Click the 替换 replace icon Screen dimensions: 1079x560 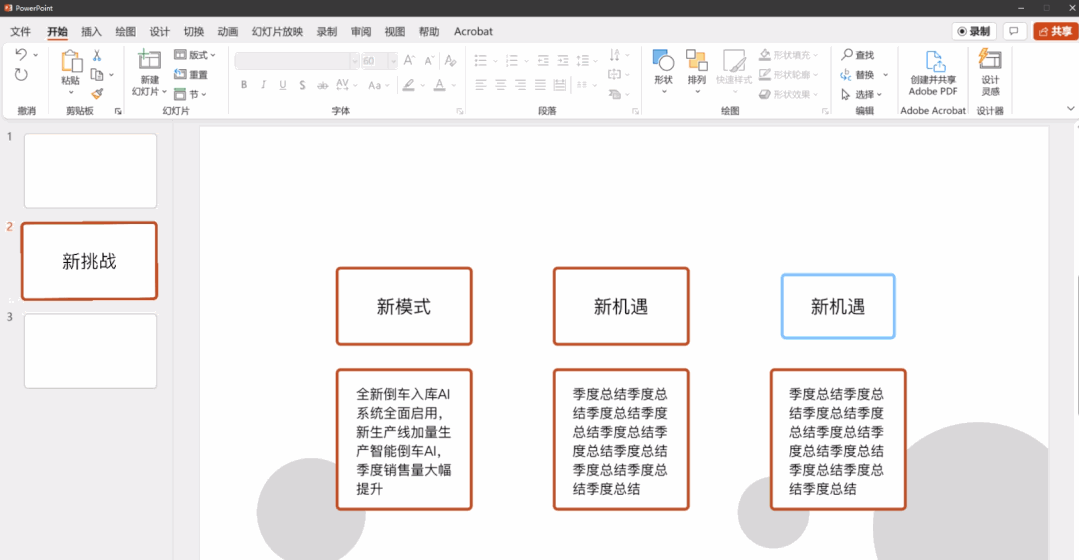click(857, 74)
